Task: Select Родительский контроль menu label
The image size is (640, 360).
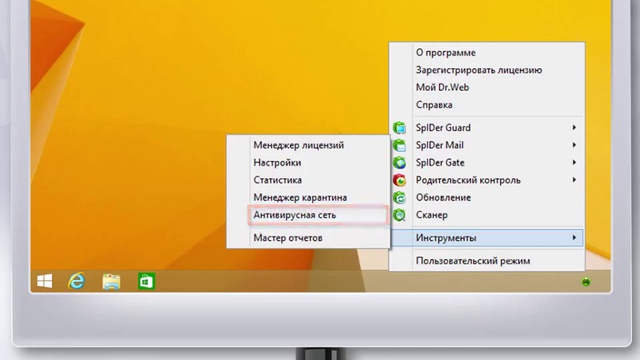Action: pyautogui.click(x=468, y=180)
